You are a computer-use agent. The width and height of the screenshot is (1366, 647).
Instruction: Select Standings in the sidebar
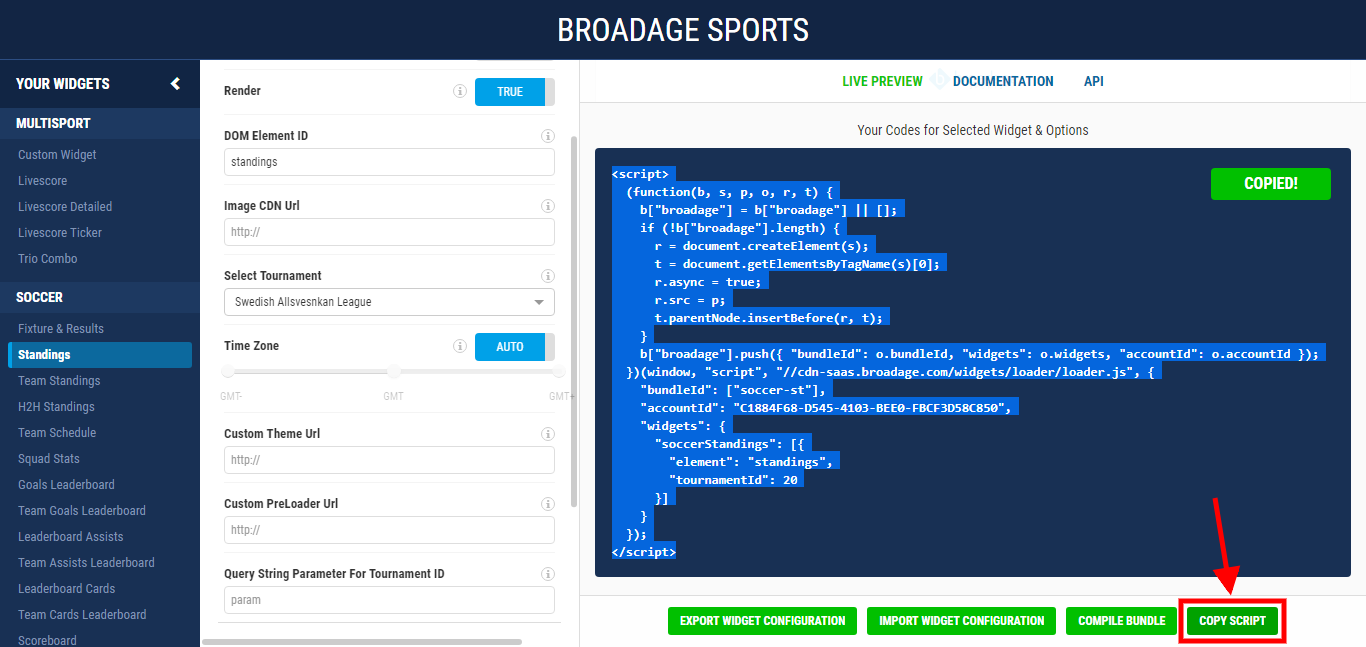pyautogui.click(x=100, y=355)
